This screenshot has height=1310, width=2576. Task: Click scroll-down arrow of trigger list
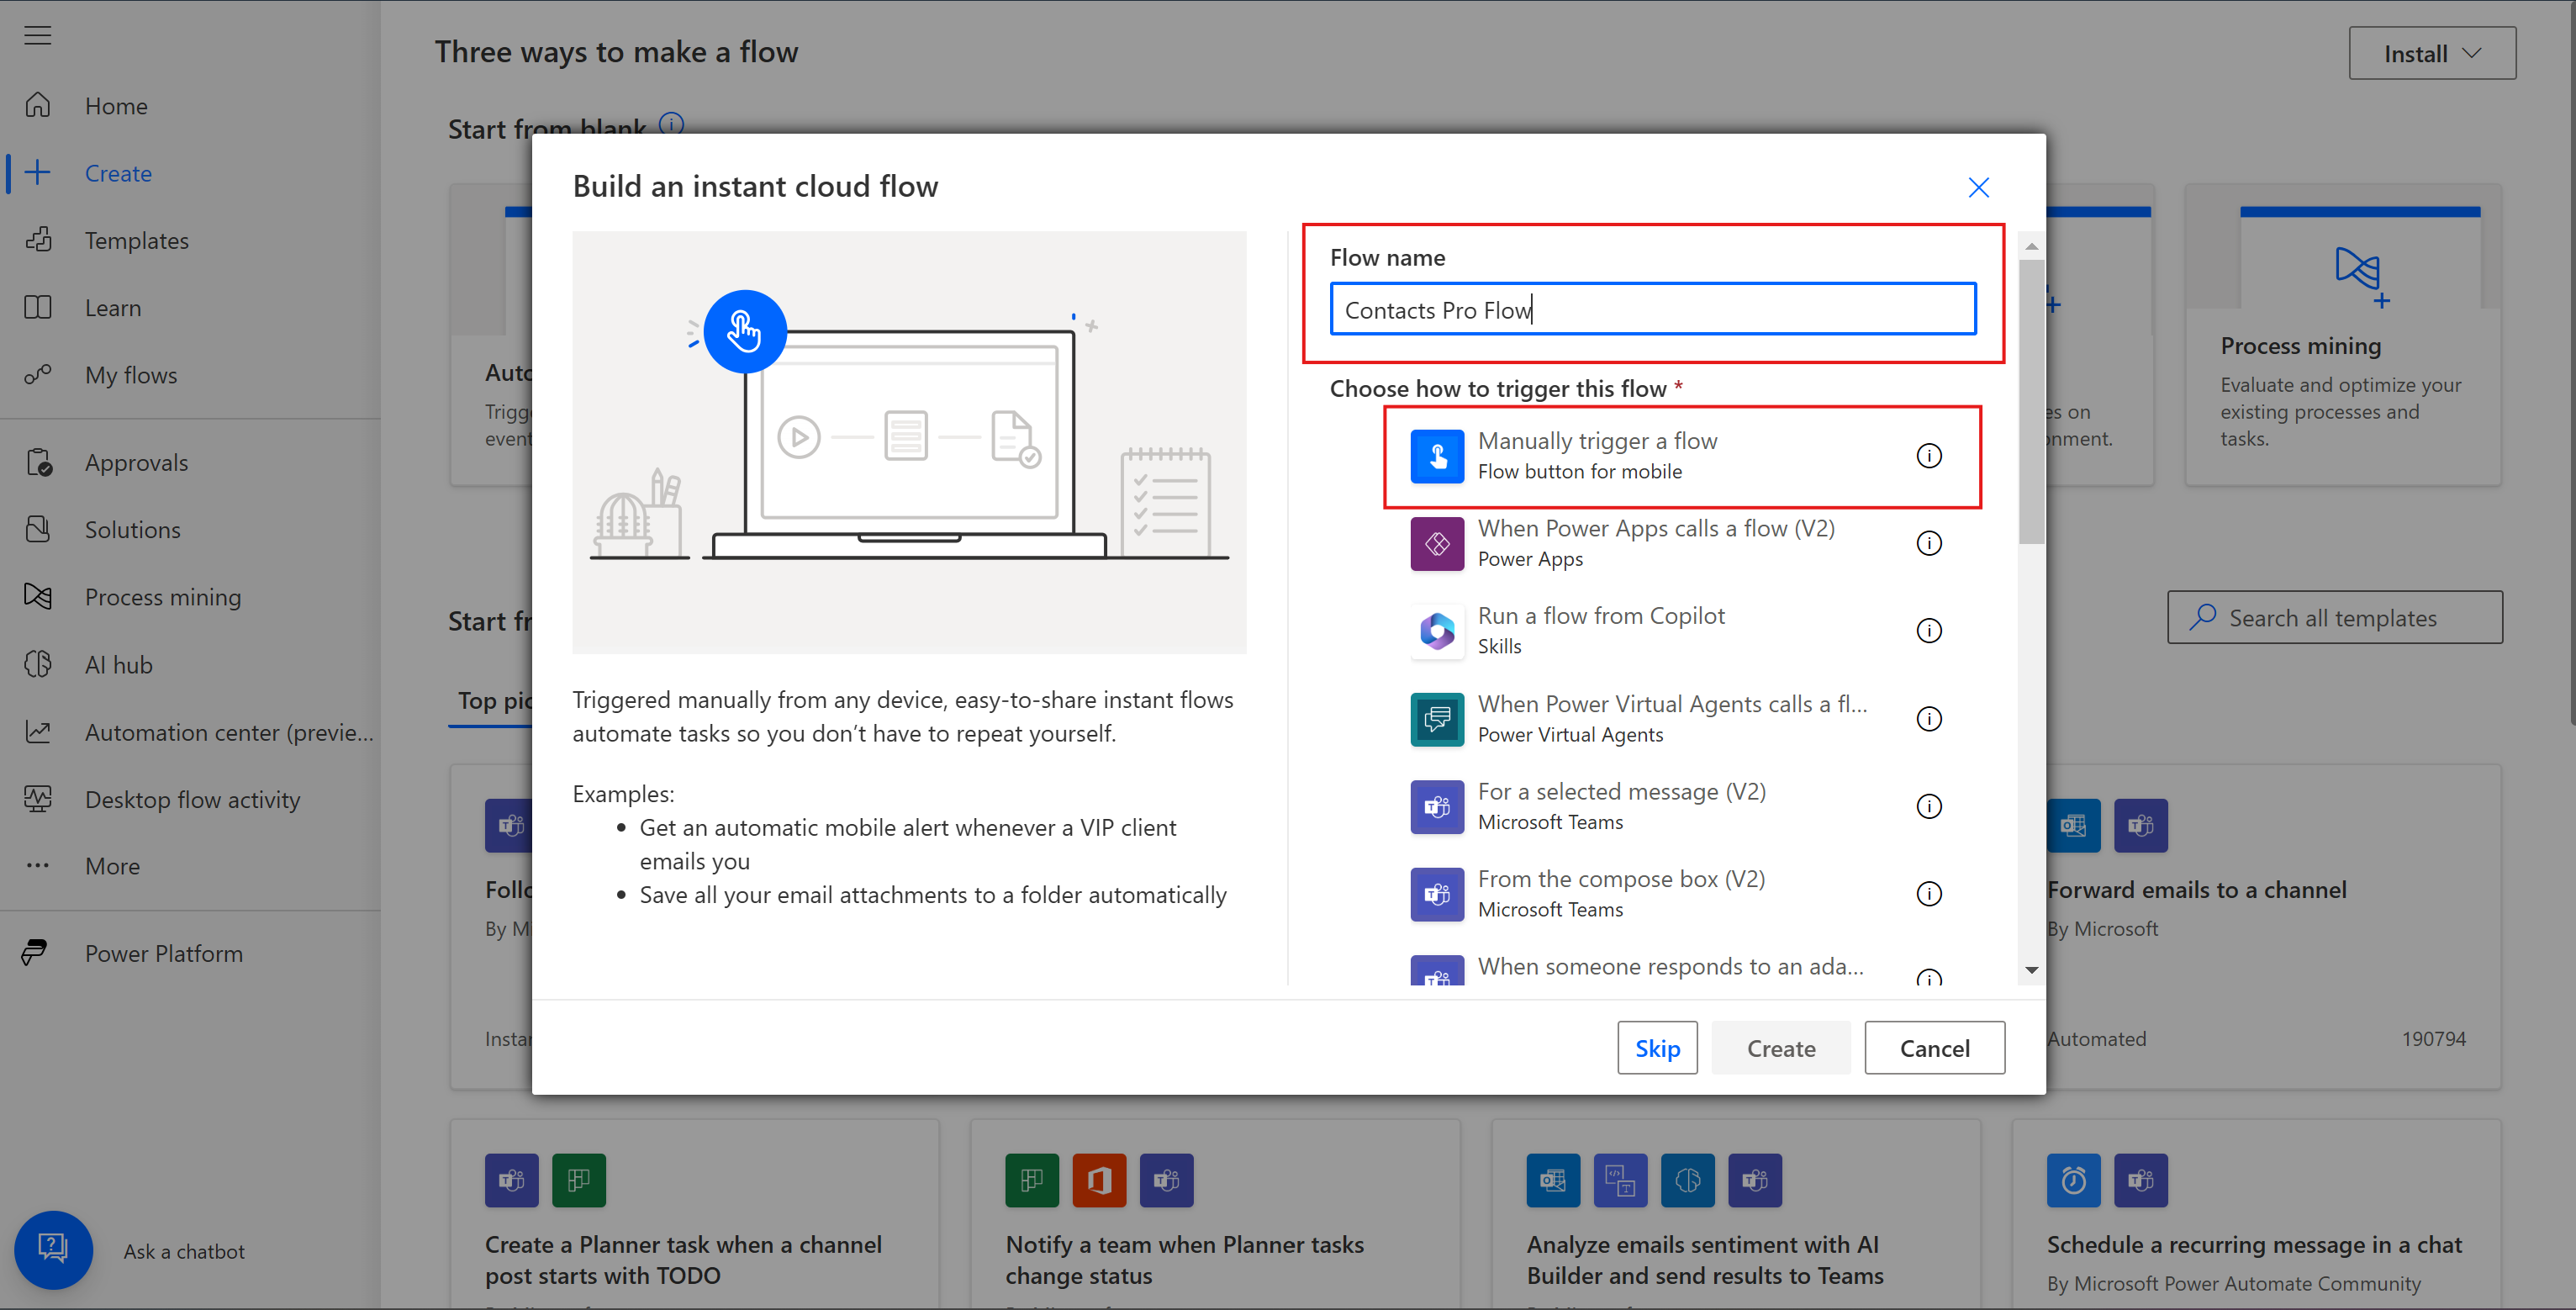click(x=2031, y=969)
